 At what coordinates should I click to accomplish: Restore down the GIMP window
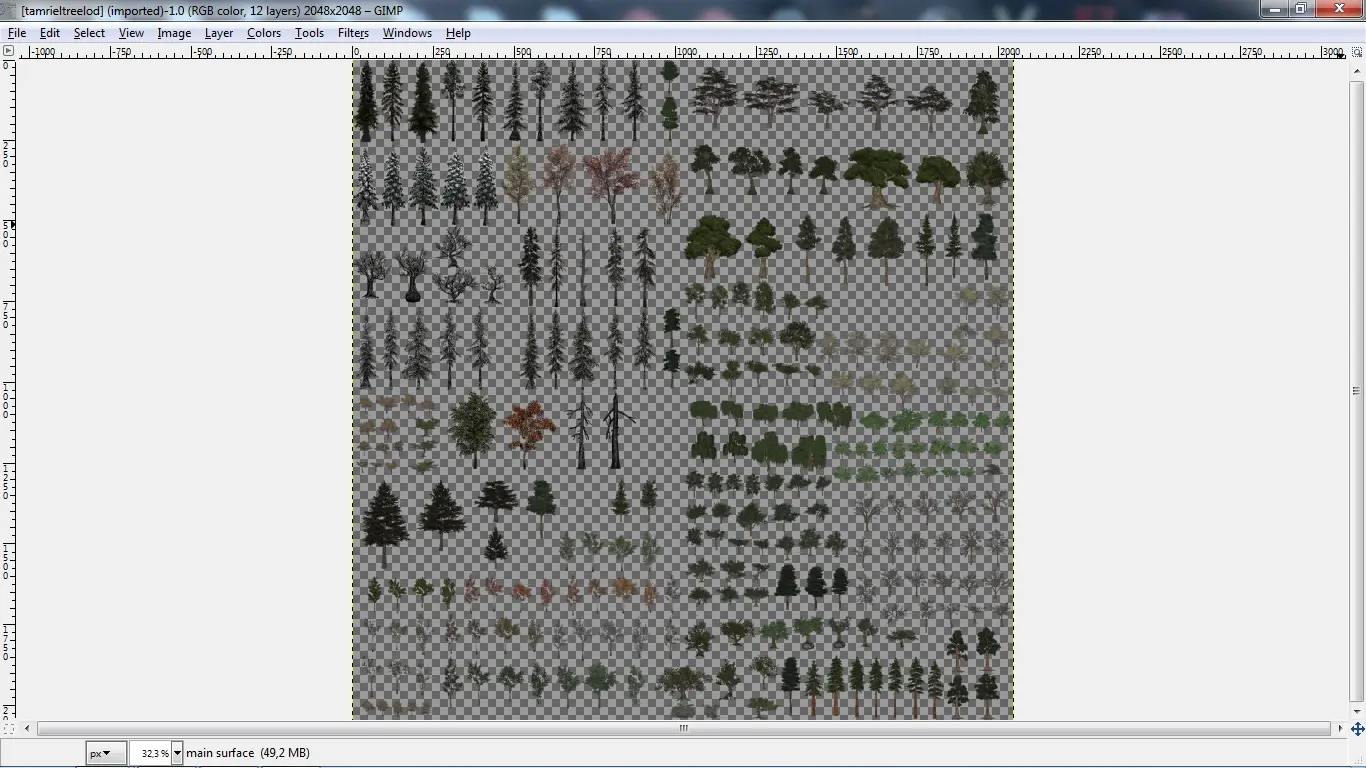1301,9
